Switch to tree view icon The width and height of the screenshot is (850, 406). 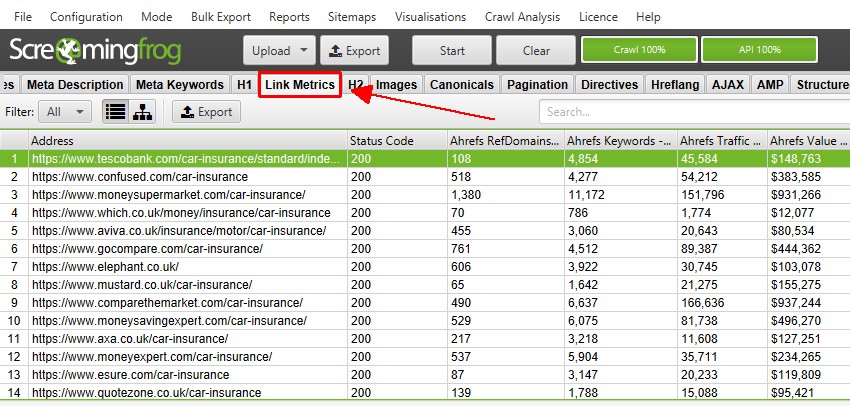click(143, 112)
